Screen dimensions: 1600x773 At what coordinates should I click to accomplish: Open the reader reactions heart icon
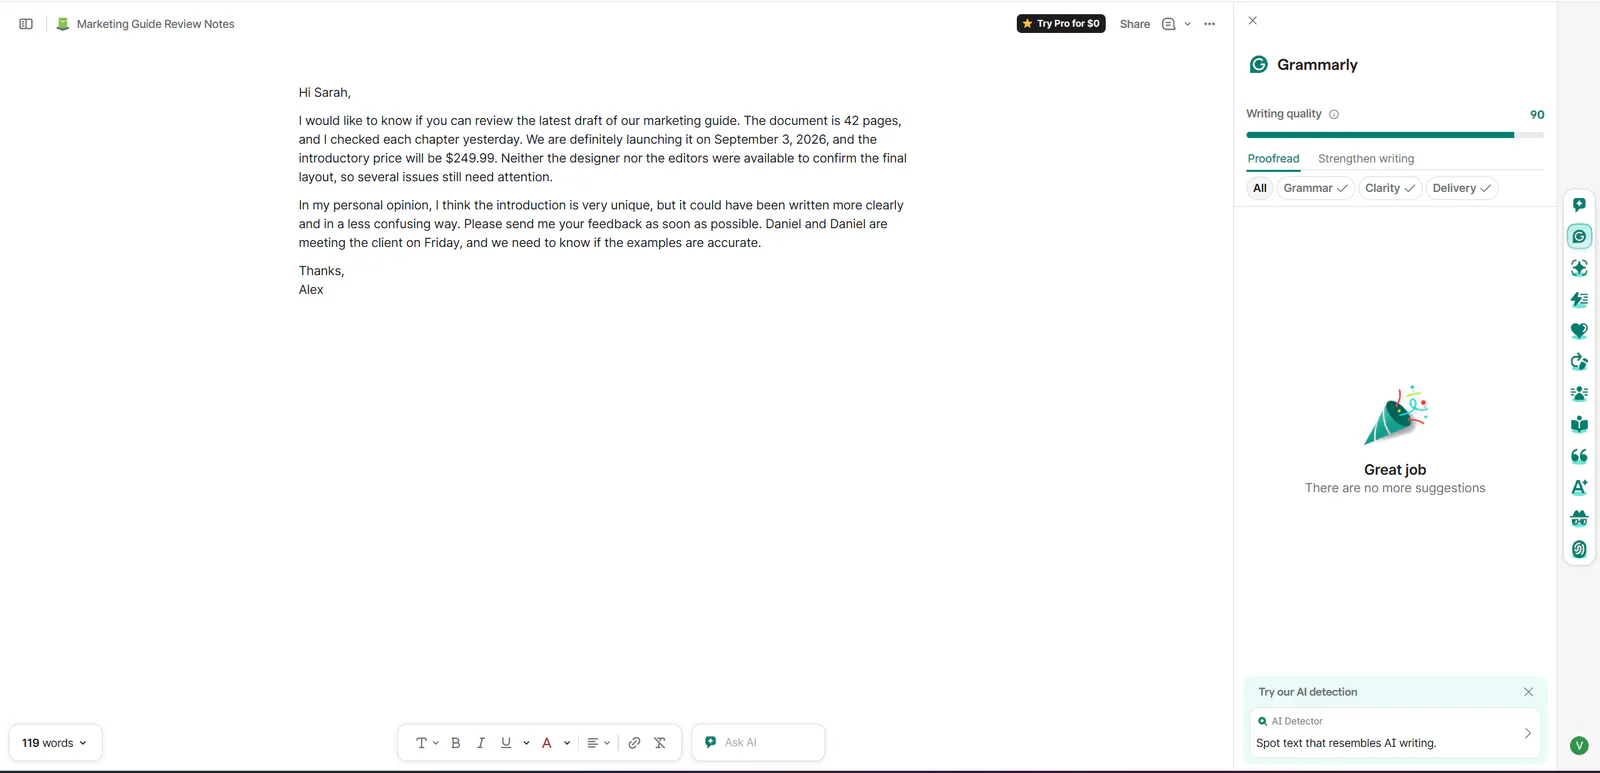click(x=1579, y=331)
